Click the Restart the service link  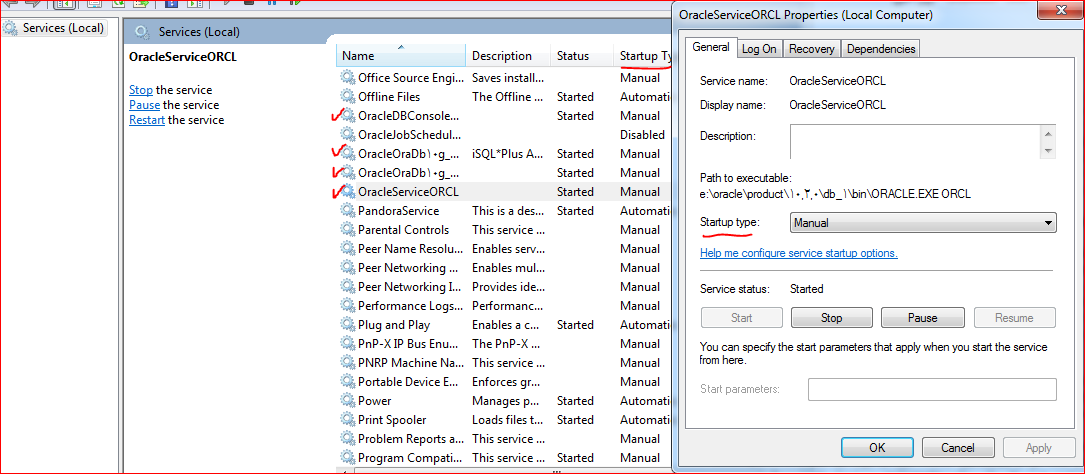click(146, 120)
